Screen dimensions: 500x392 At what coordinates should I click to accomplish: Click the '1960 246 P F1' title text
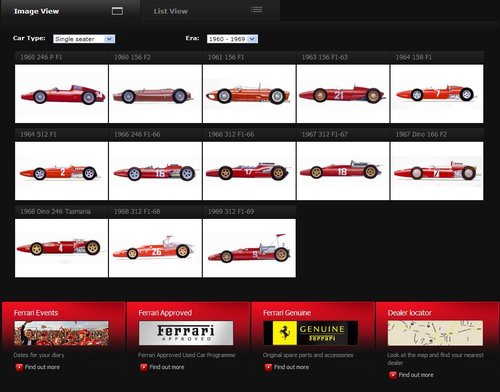pos(41,57)
